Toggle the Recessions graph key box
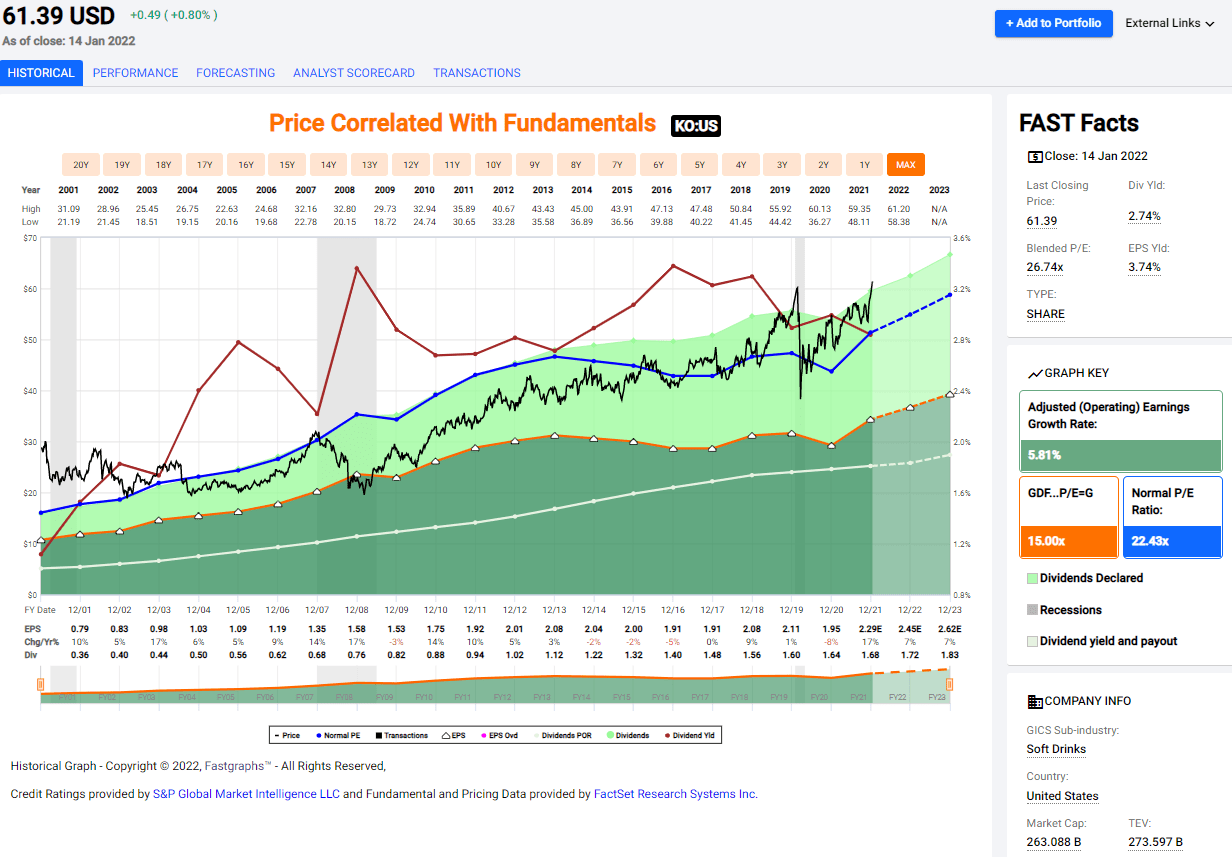 click(x=1032, y=610)
